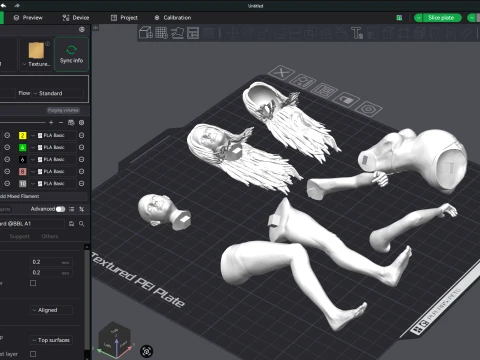This screenshot has width=480, height=360.
Task: Click the plate auto-orient icon beside the X
Action: coord(303,81)
